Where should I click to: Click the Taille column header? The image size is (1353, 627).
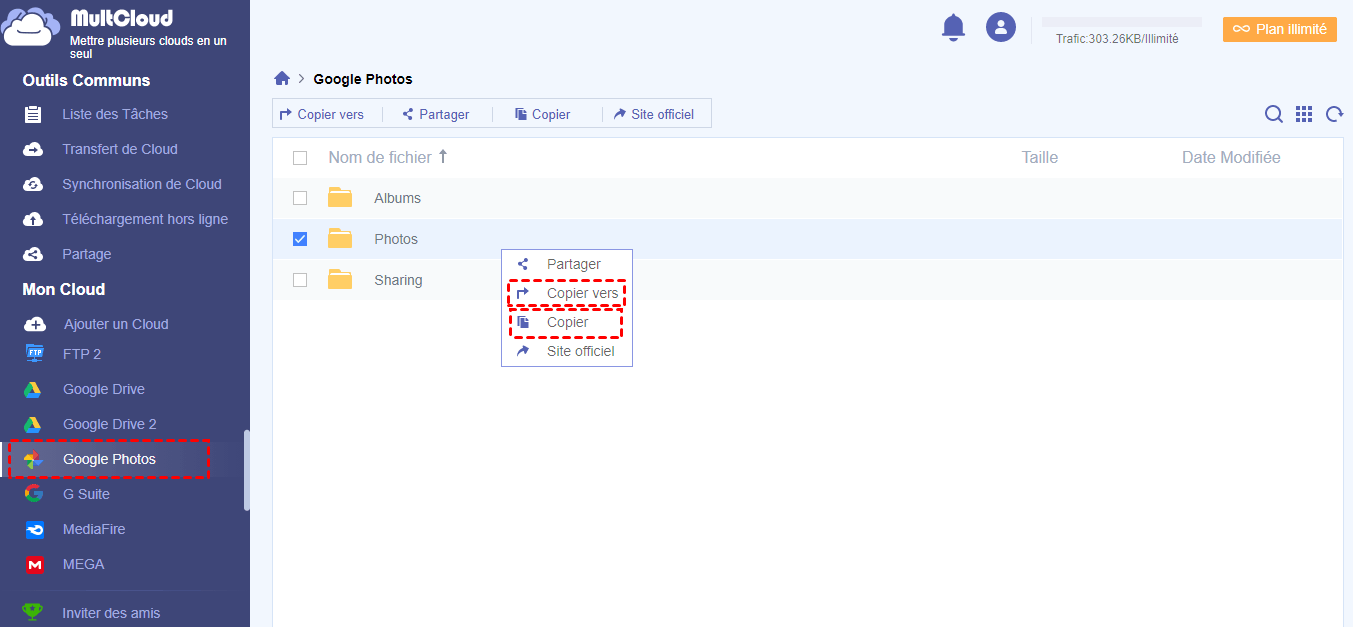click(x=1040, y=157)
